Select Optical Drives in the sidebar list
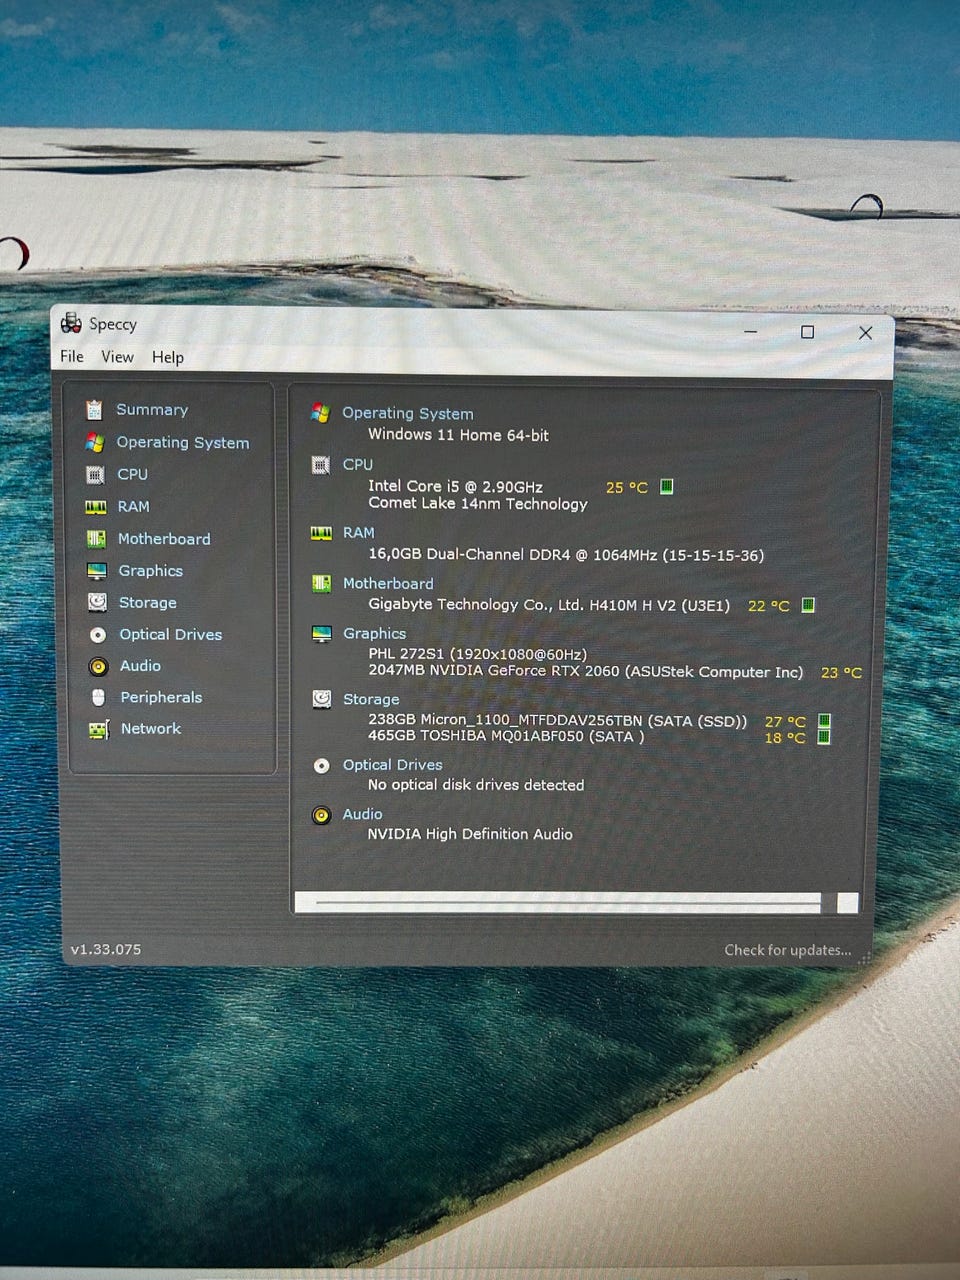Image resolution: width=960 pixels, height=1280 pixels. coord(170,634)
